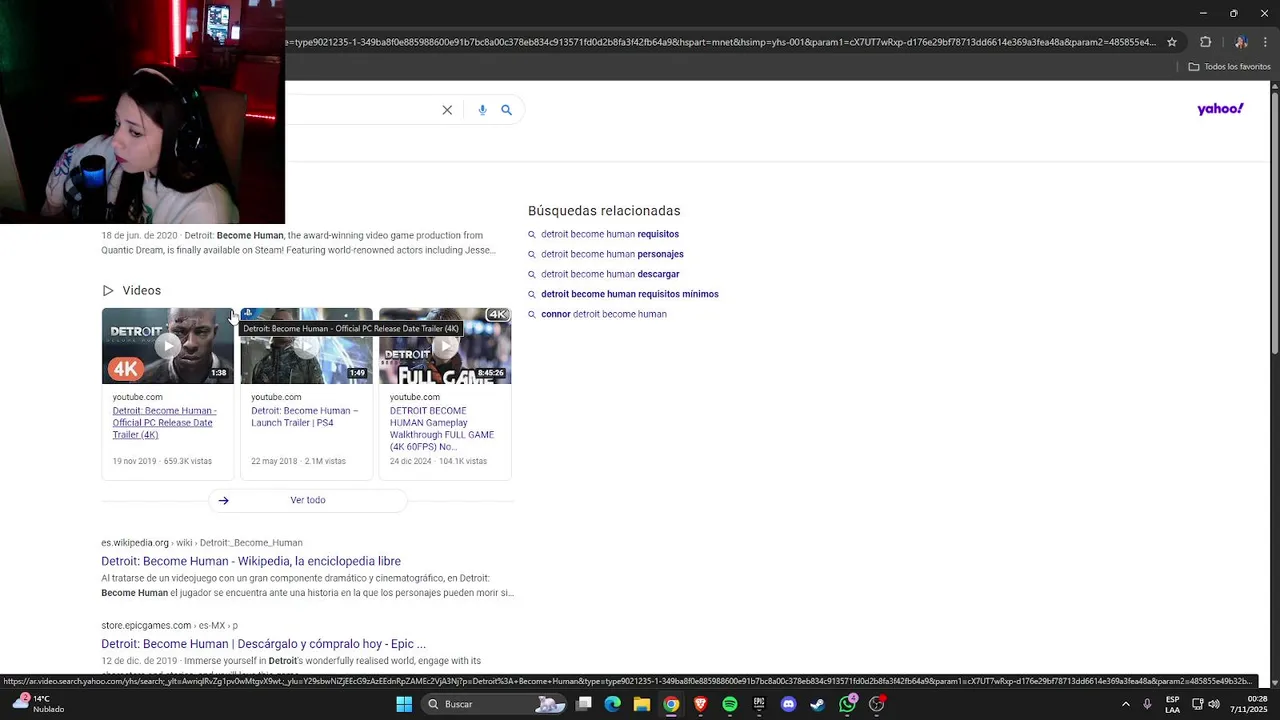Open 'DETROIT BECOME HUMAN Gameplay Walkthrough FULL GAME' link
Image resolution: width=1280 pixels, height=720 pixels.
point(442,429)
